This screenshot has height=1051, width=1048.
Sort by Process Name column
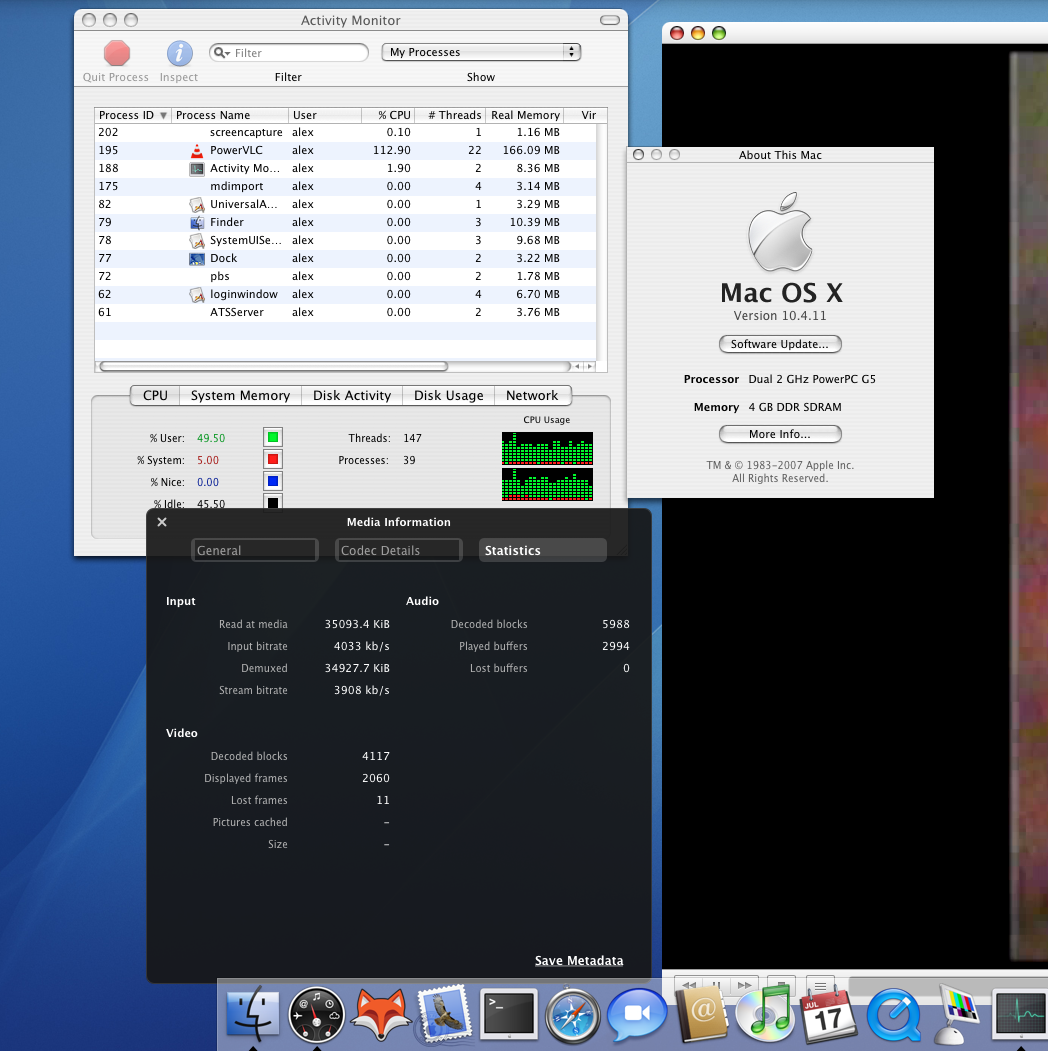[230, 115]
